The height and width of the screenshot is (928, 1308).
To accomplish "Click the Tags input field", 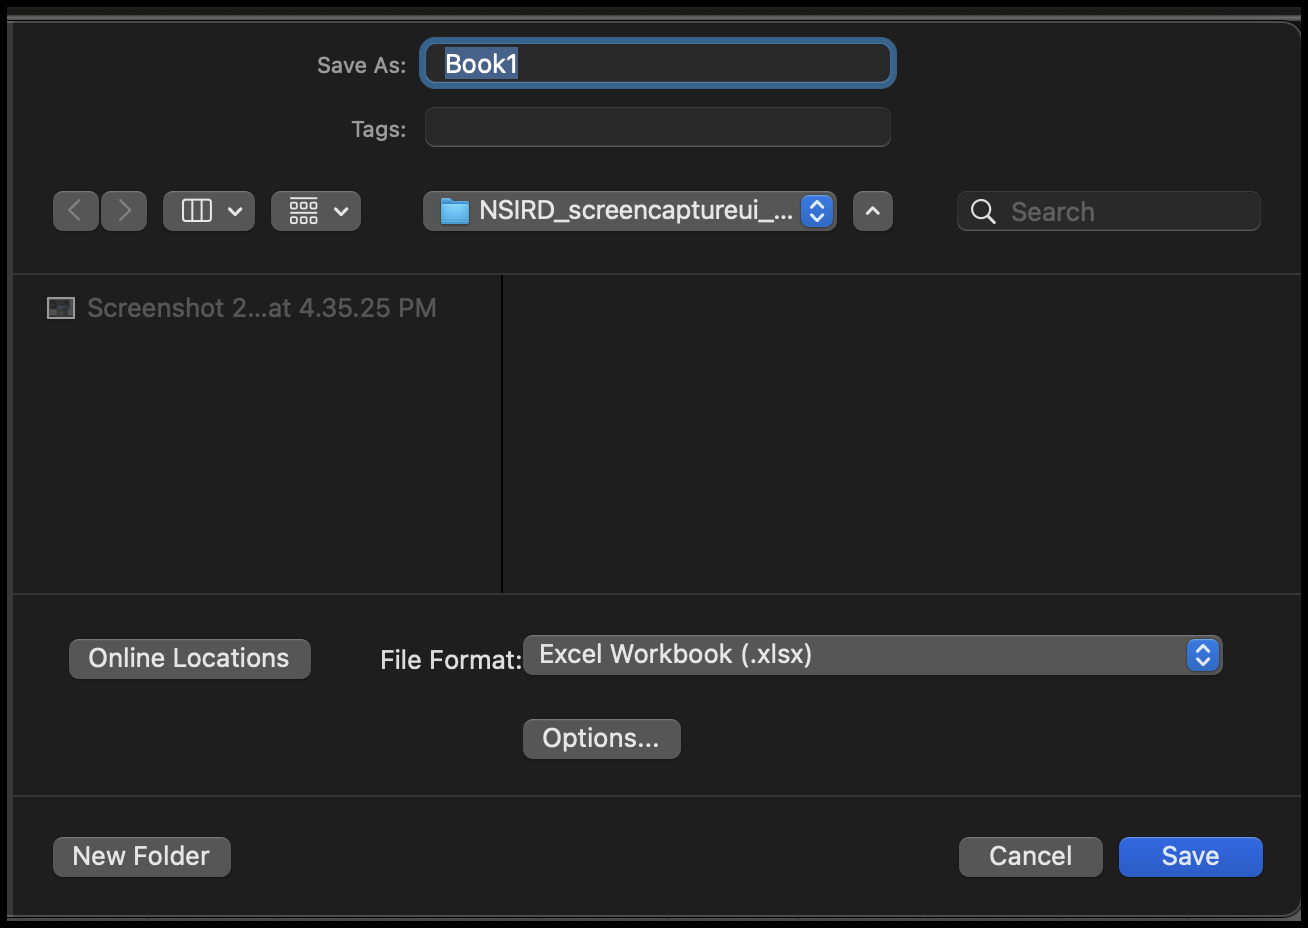I will click(x=658, y=128).
